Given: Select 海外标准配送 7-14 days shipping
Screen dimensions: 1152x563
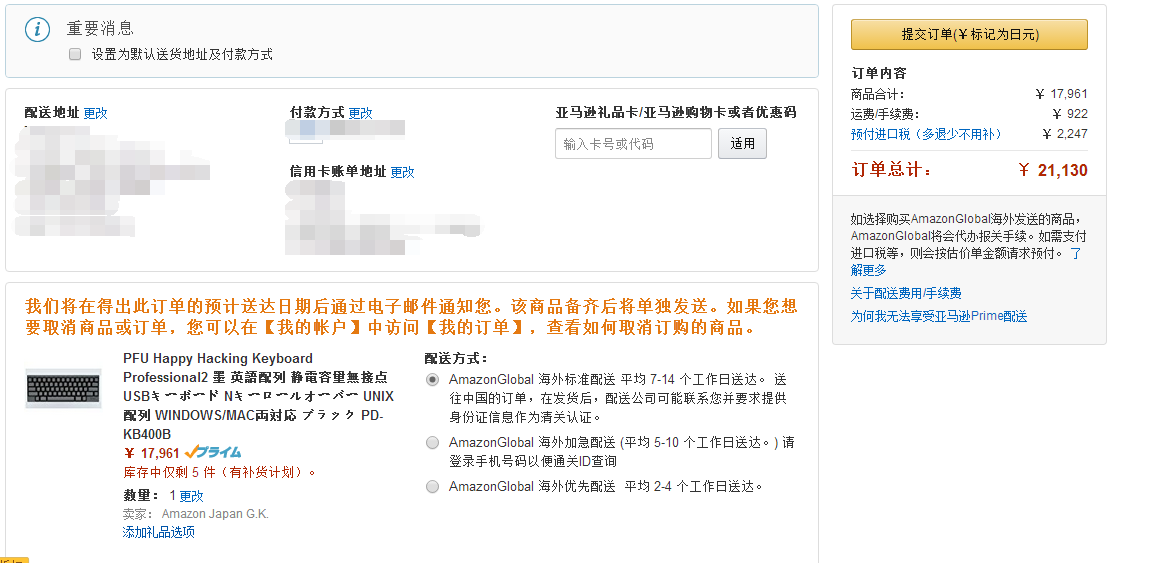Looking at the screenshot, I should 433,379.
